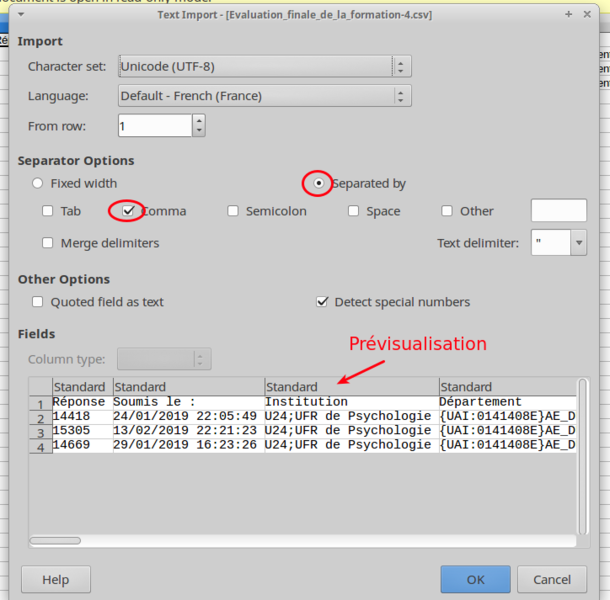The image size is (610, 600).
Task: Disable Detect special numbers option
Action: (x=322, y=301)
